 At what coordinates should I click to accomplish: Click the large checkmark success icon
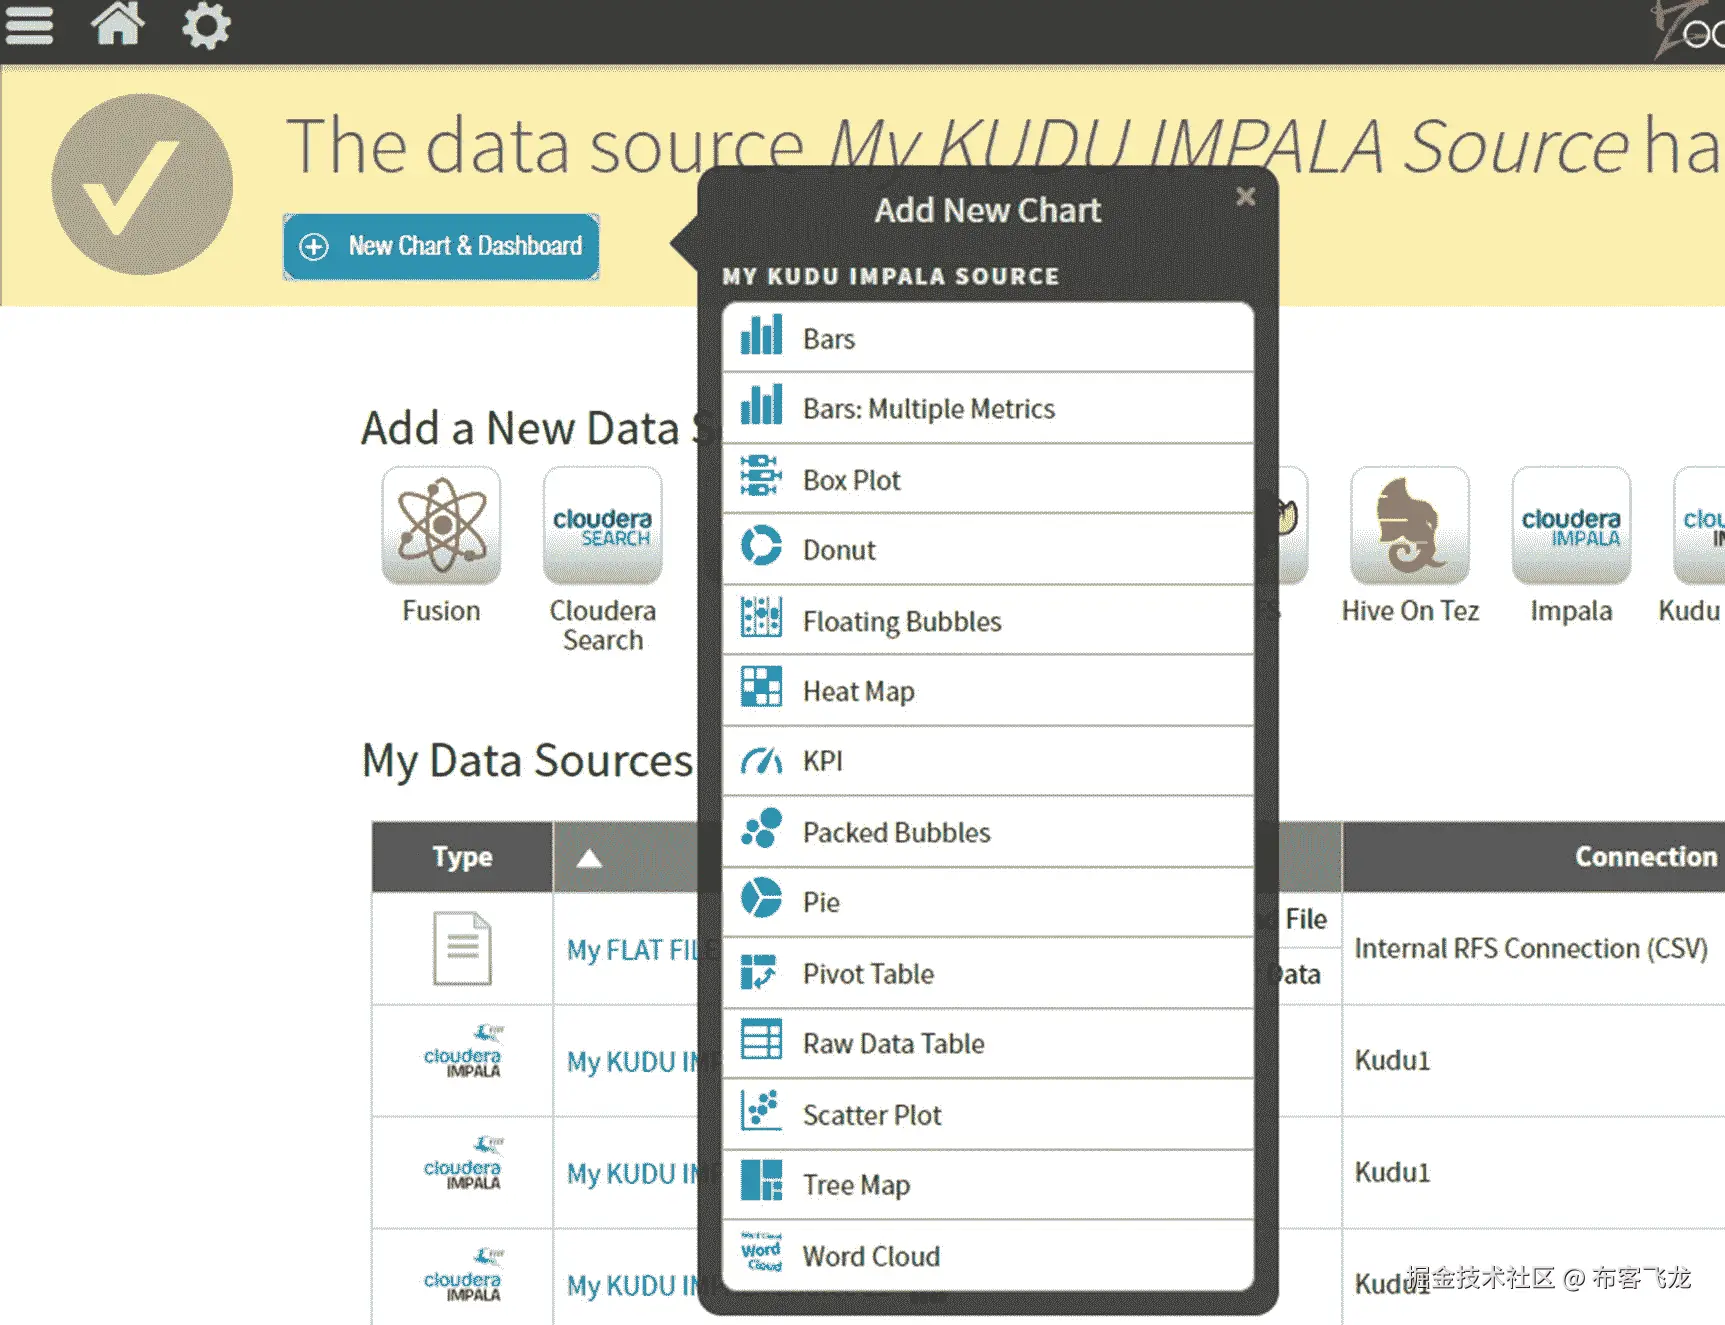[x=142, y=185]
